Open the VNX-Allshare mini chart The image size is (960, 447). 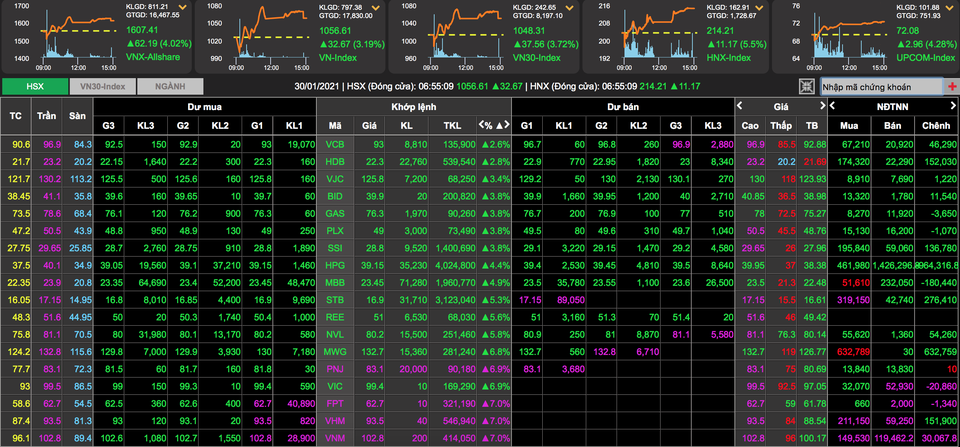tap(64, 37)
